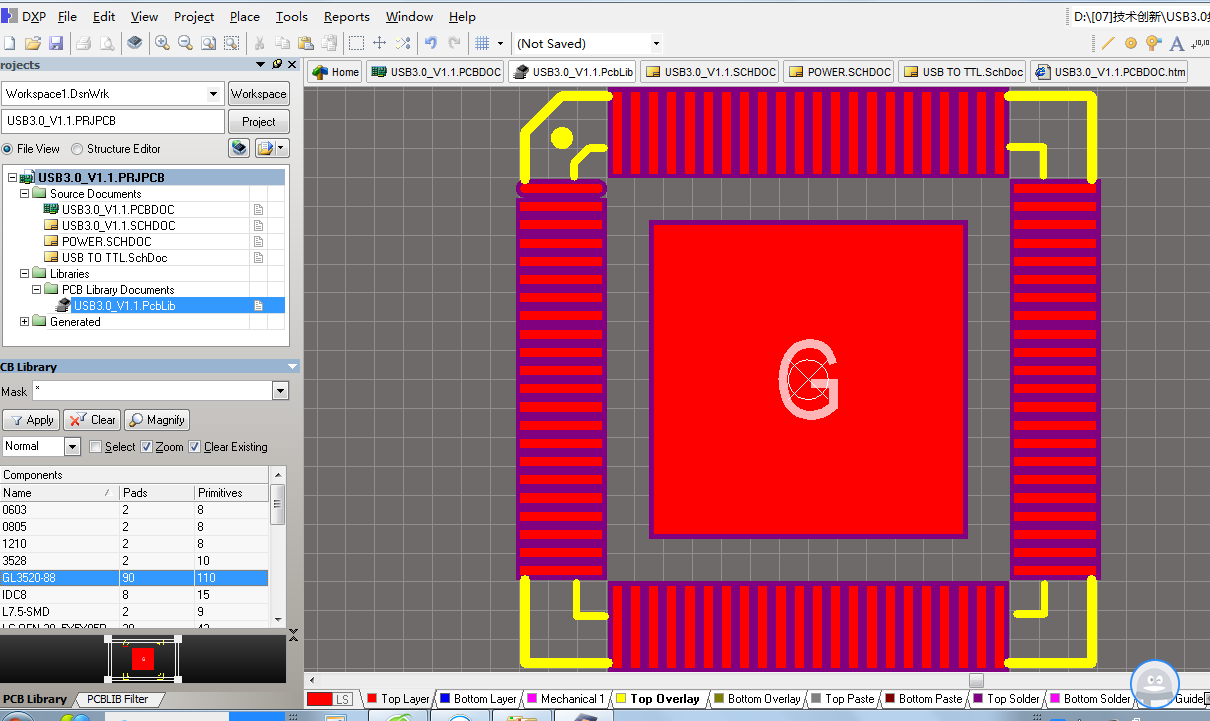Click the Place Coordinate tool icon
This screenshot has height=721, width=1210.
pyautogui.click(x=1199, y=43)
